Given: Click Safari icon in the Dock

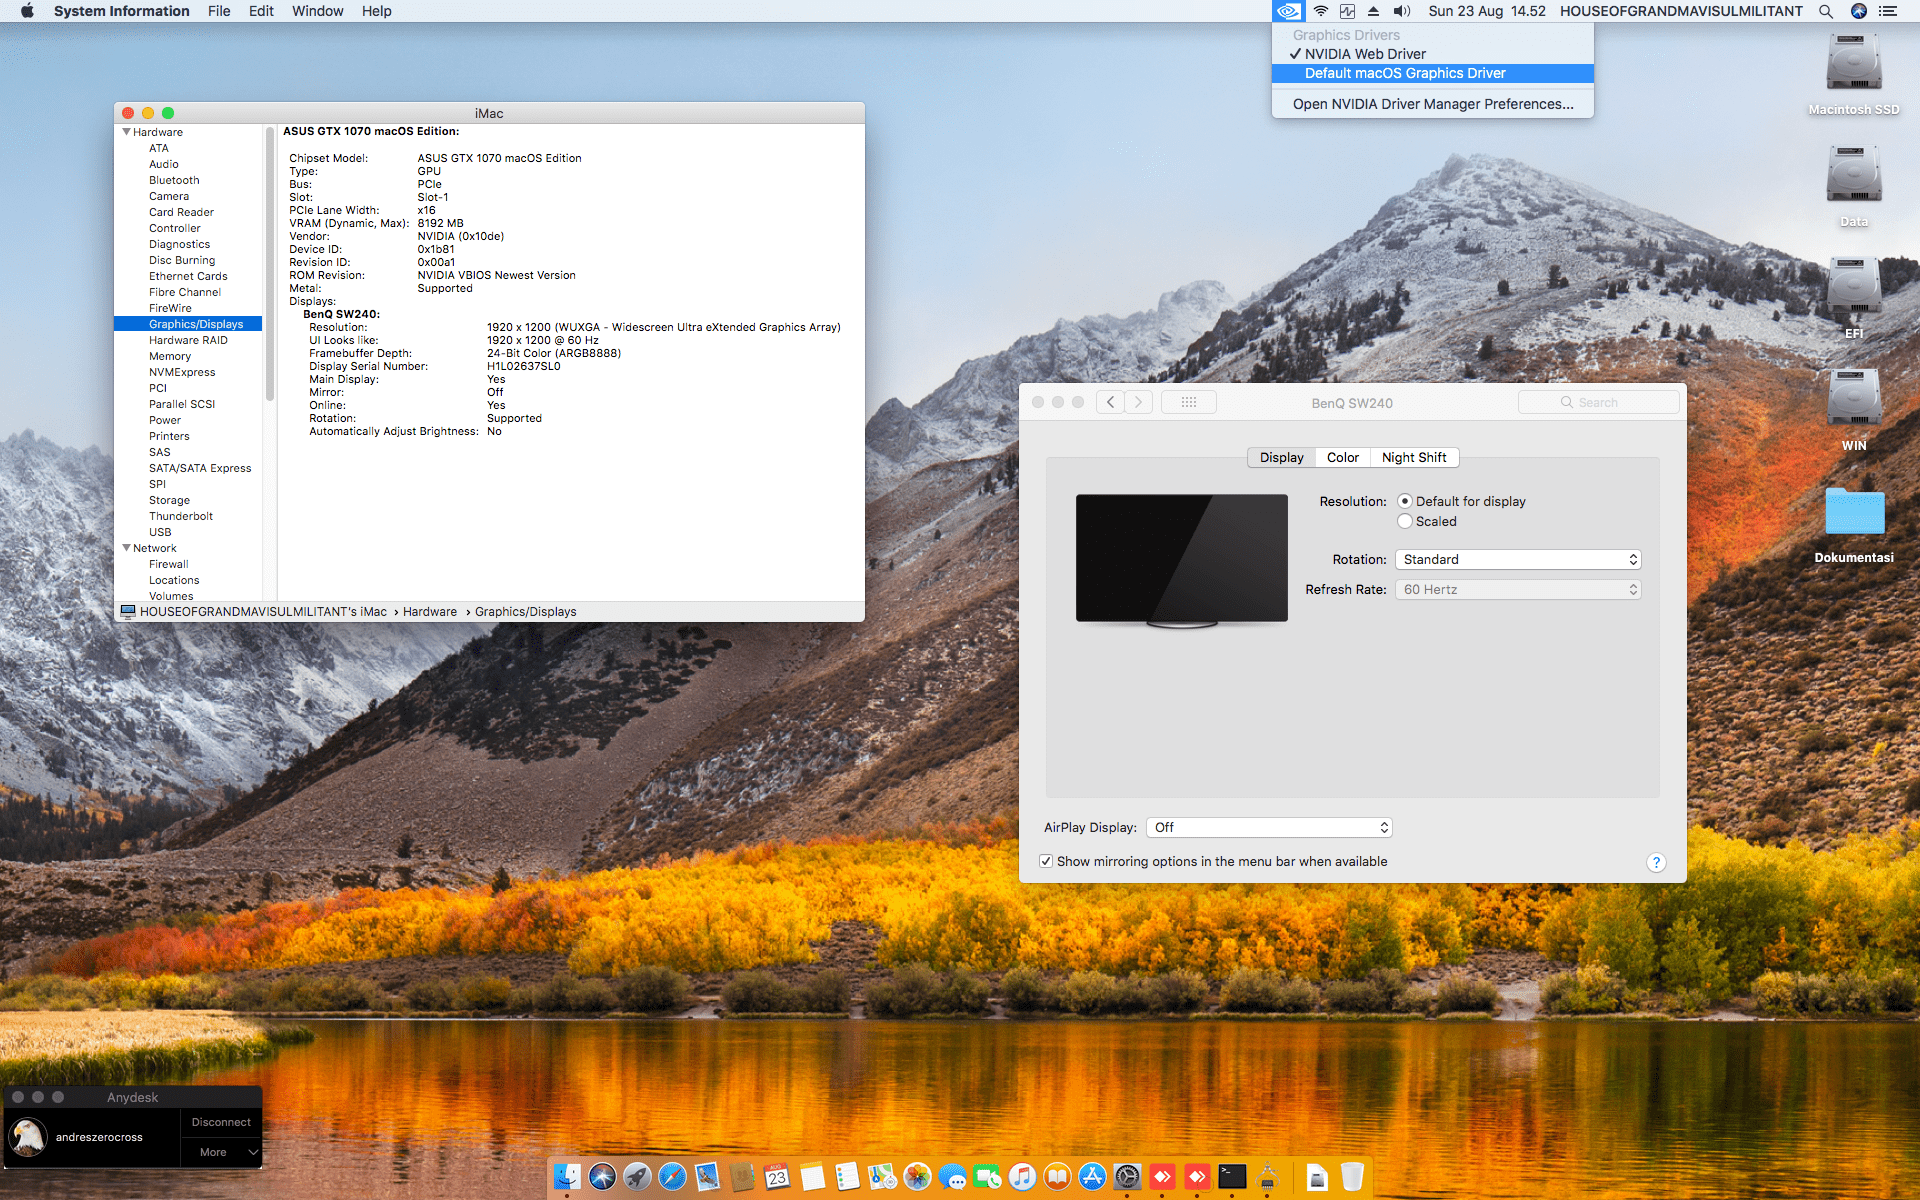Looking at the screenshot, I should point(672,1177).
